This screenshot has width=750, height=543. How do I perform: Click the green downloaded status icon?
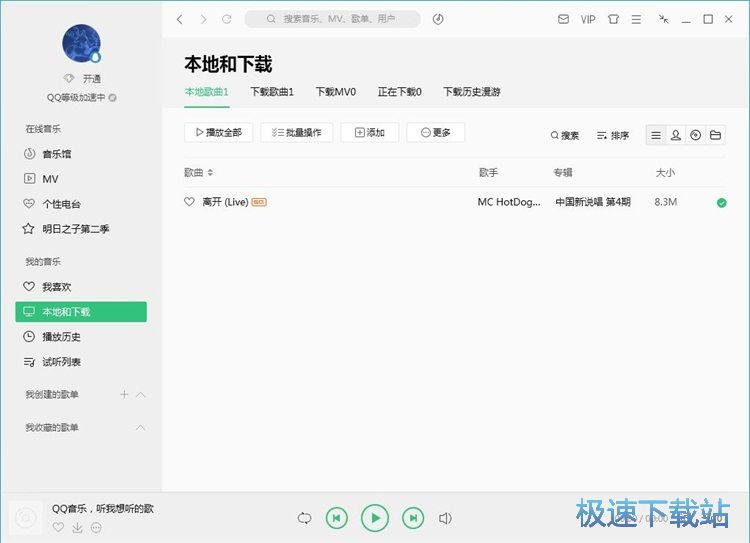click(x=722, y=203)
